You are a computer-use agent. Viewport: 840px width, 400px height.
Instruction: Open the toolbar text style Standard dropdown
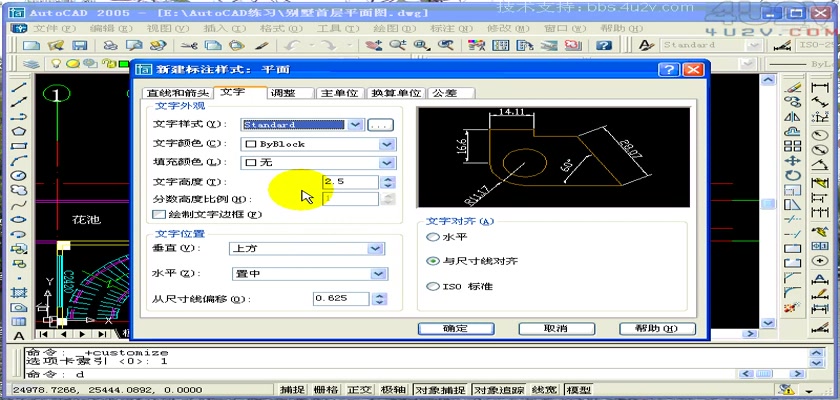tap(754, 46)
